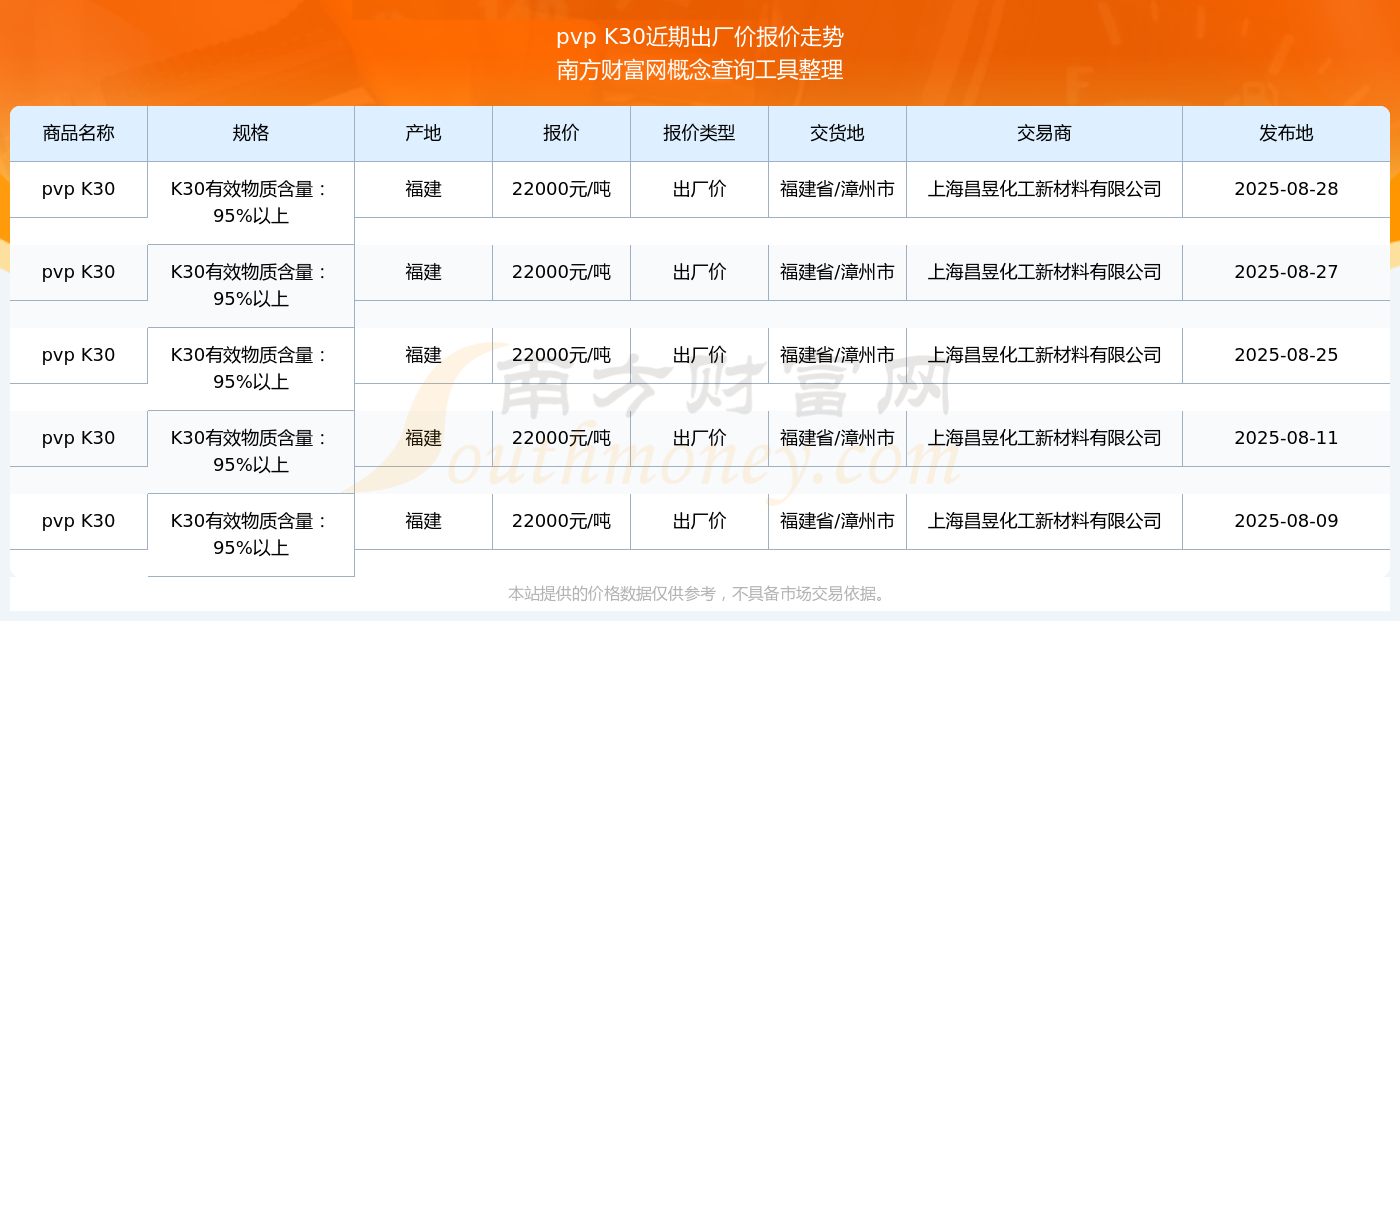Click the "交易商" column header
Viewport: 1400px width, 1205px height.
(x=1044, y=133)
